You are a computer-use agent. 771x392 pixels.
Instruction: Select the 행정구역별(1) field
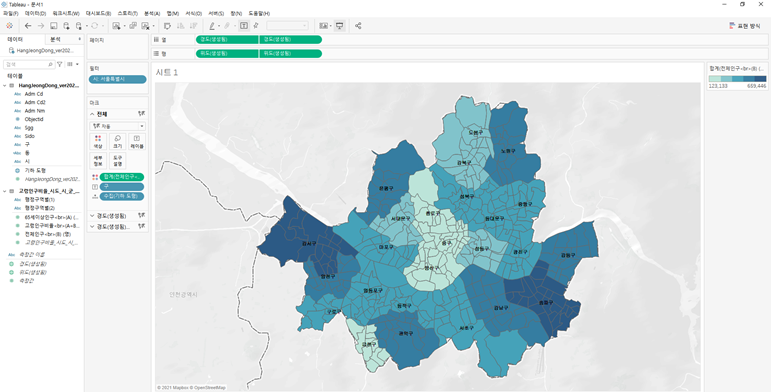[39, 200]
